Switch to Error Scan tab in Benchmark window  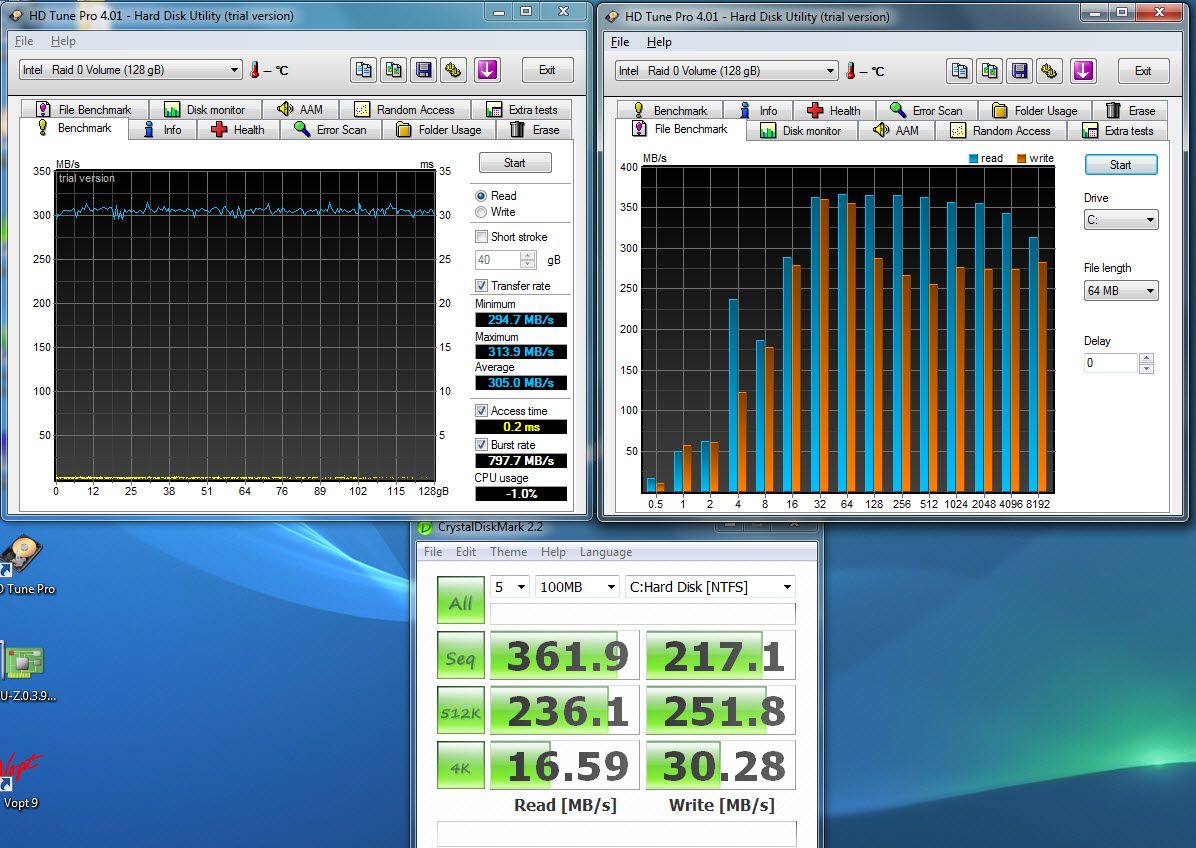pyautogui.click(x=331, y=130)
